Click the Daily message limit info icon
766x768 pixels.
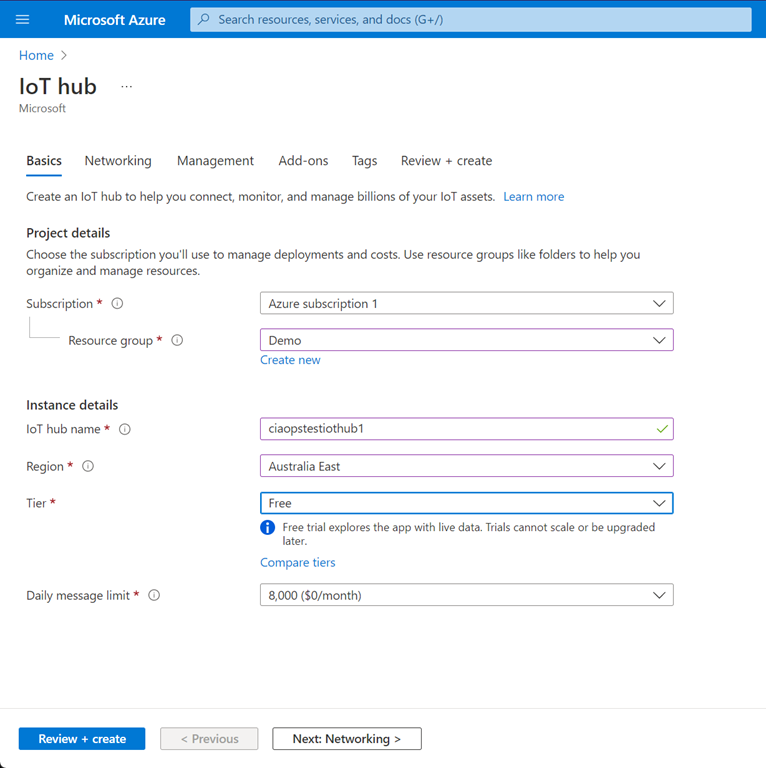154,596
